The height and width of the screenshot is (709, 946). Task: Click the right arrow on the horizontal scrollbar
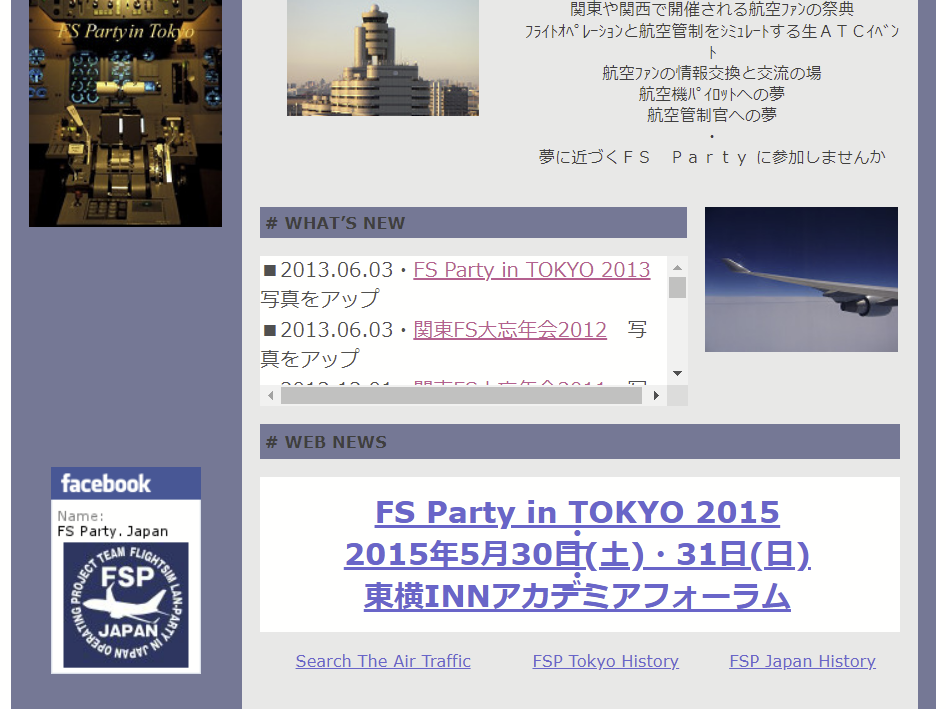point(656,396)
